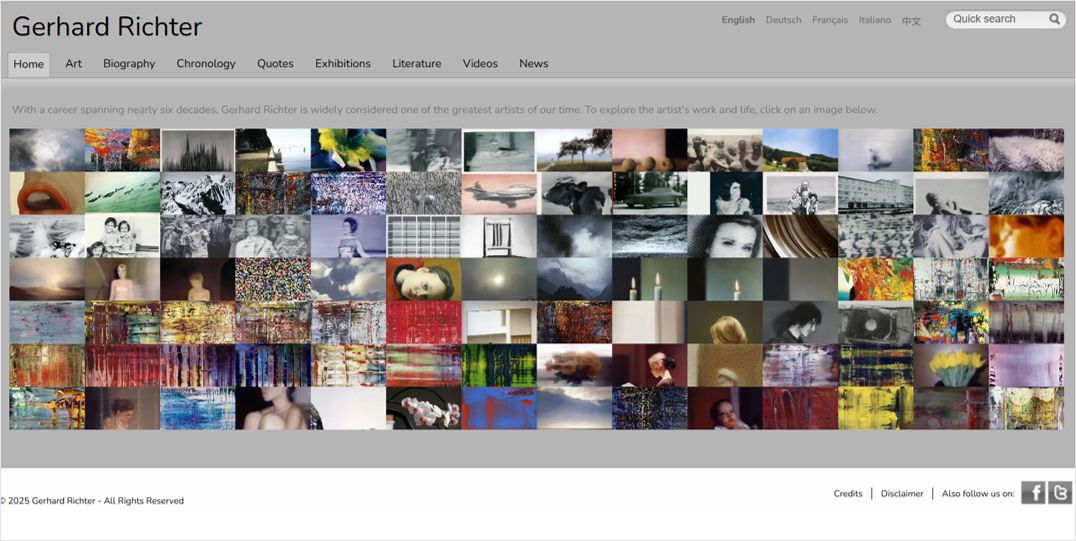Open the Art menu tab

pos(73,64)
